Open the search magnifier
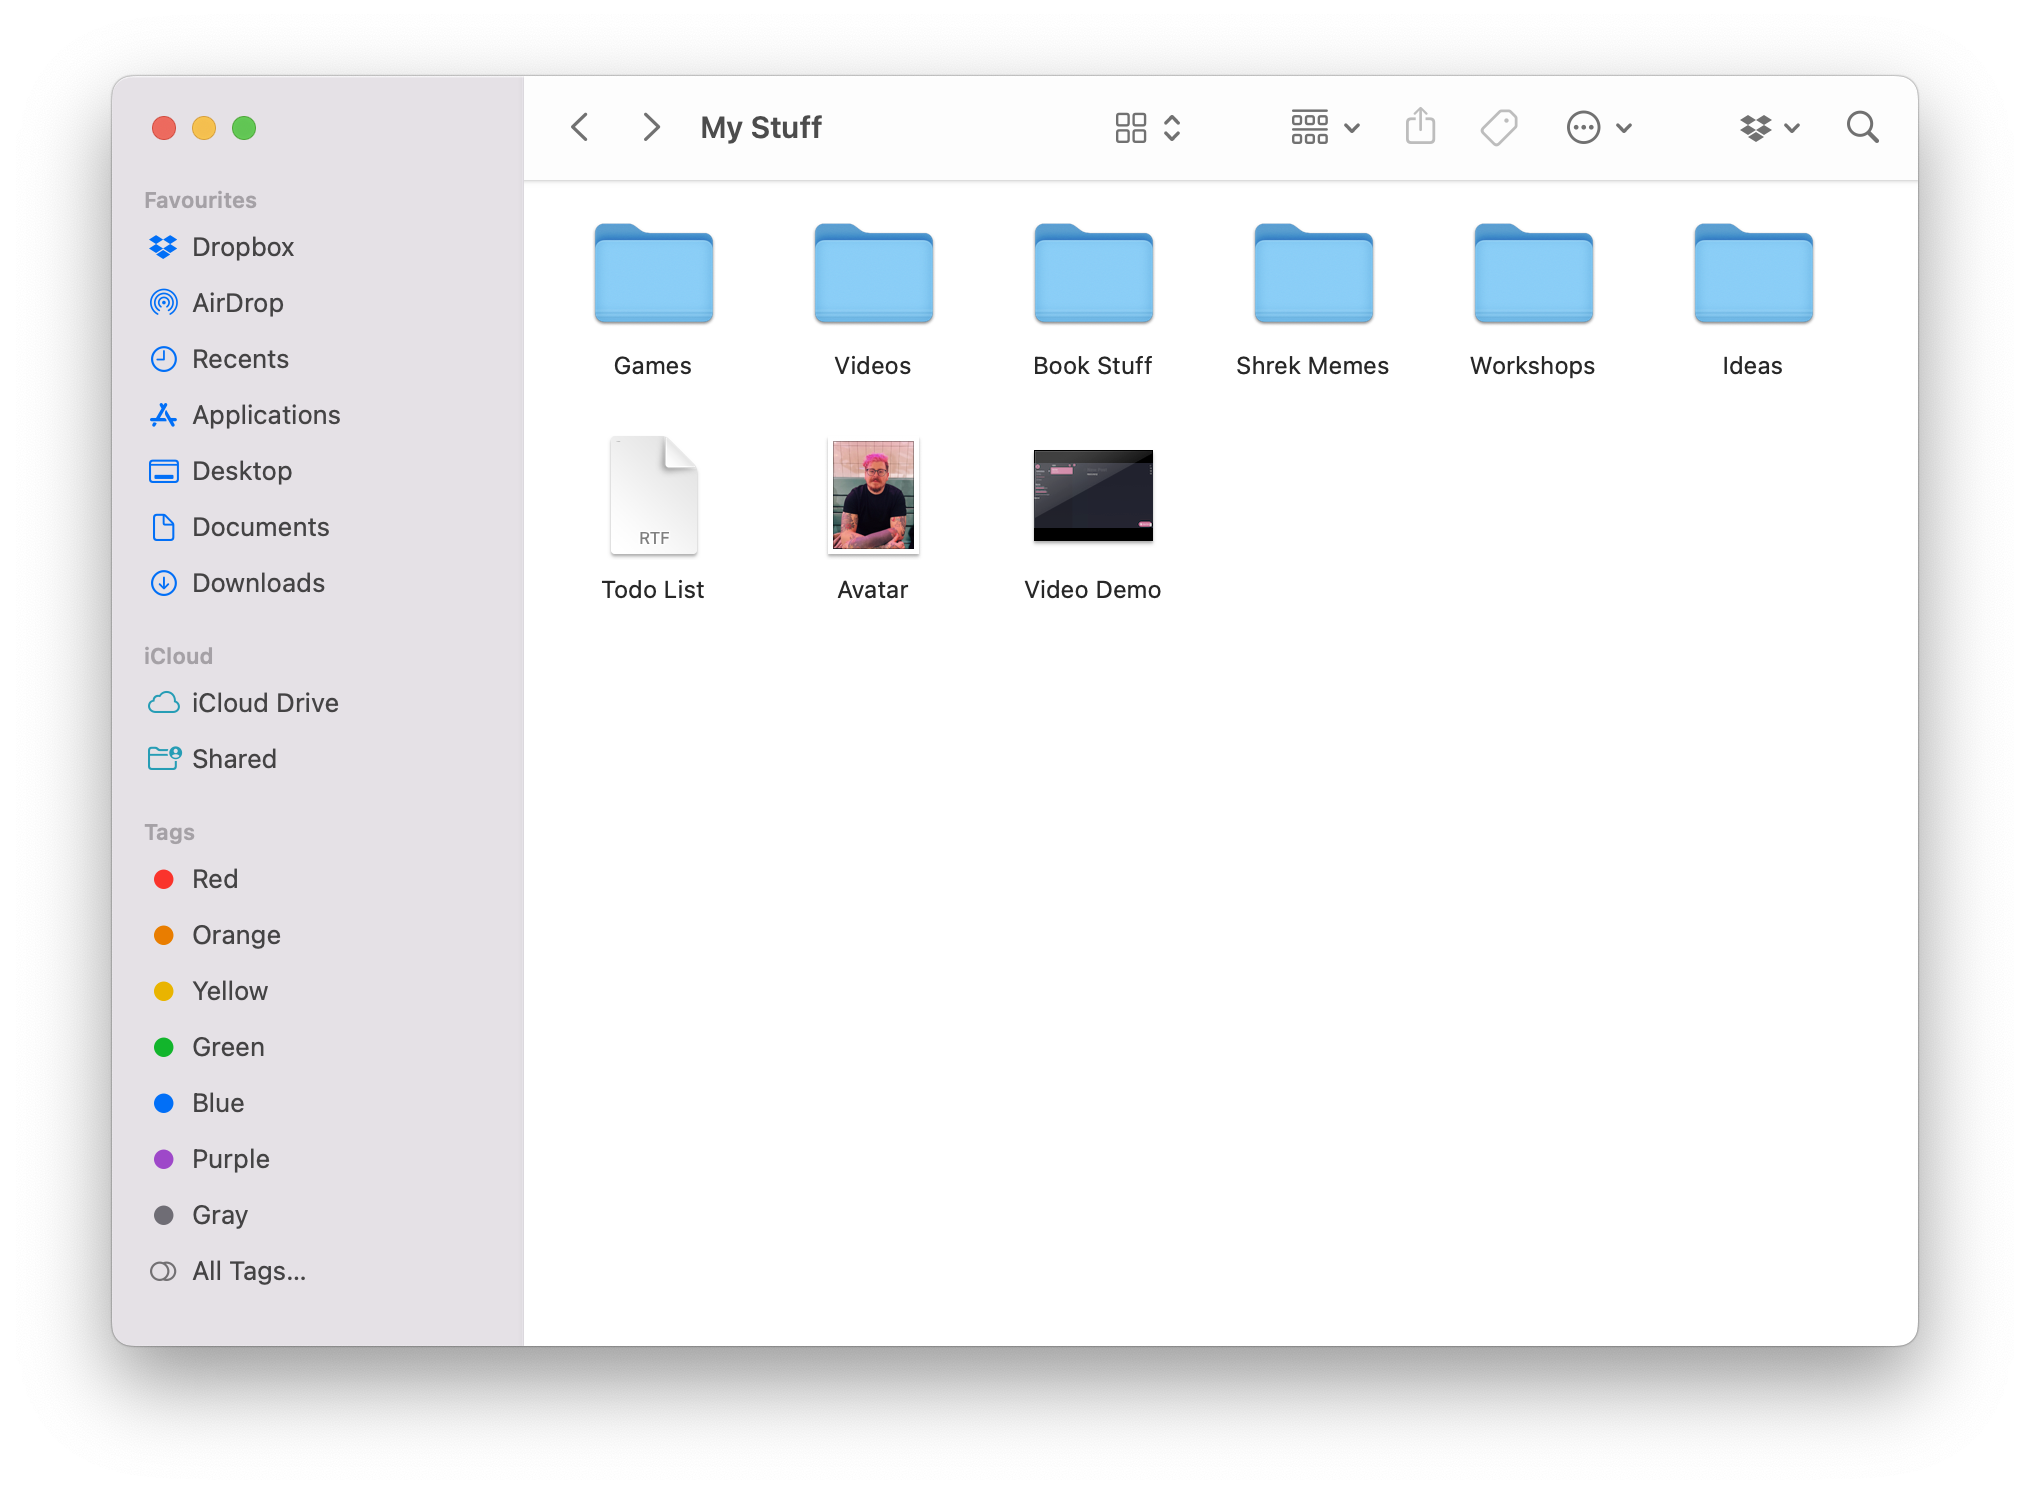The width and height of the screenshot is (2030, 1494). click(x=1862, y=127)
